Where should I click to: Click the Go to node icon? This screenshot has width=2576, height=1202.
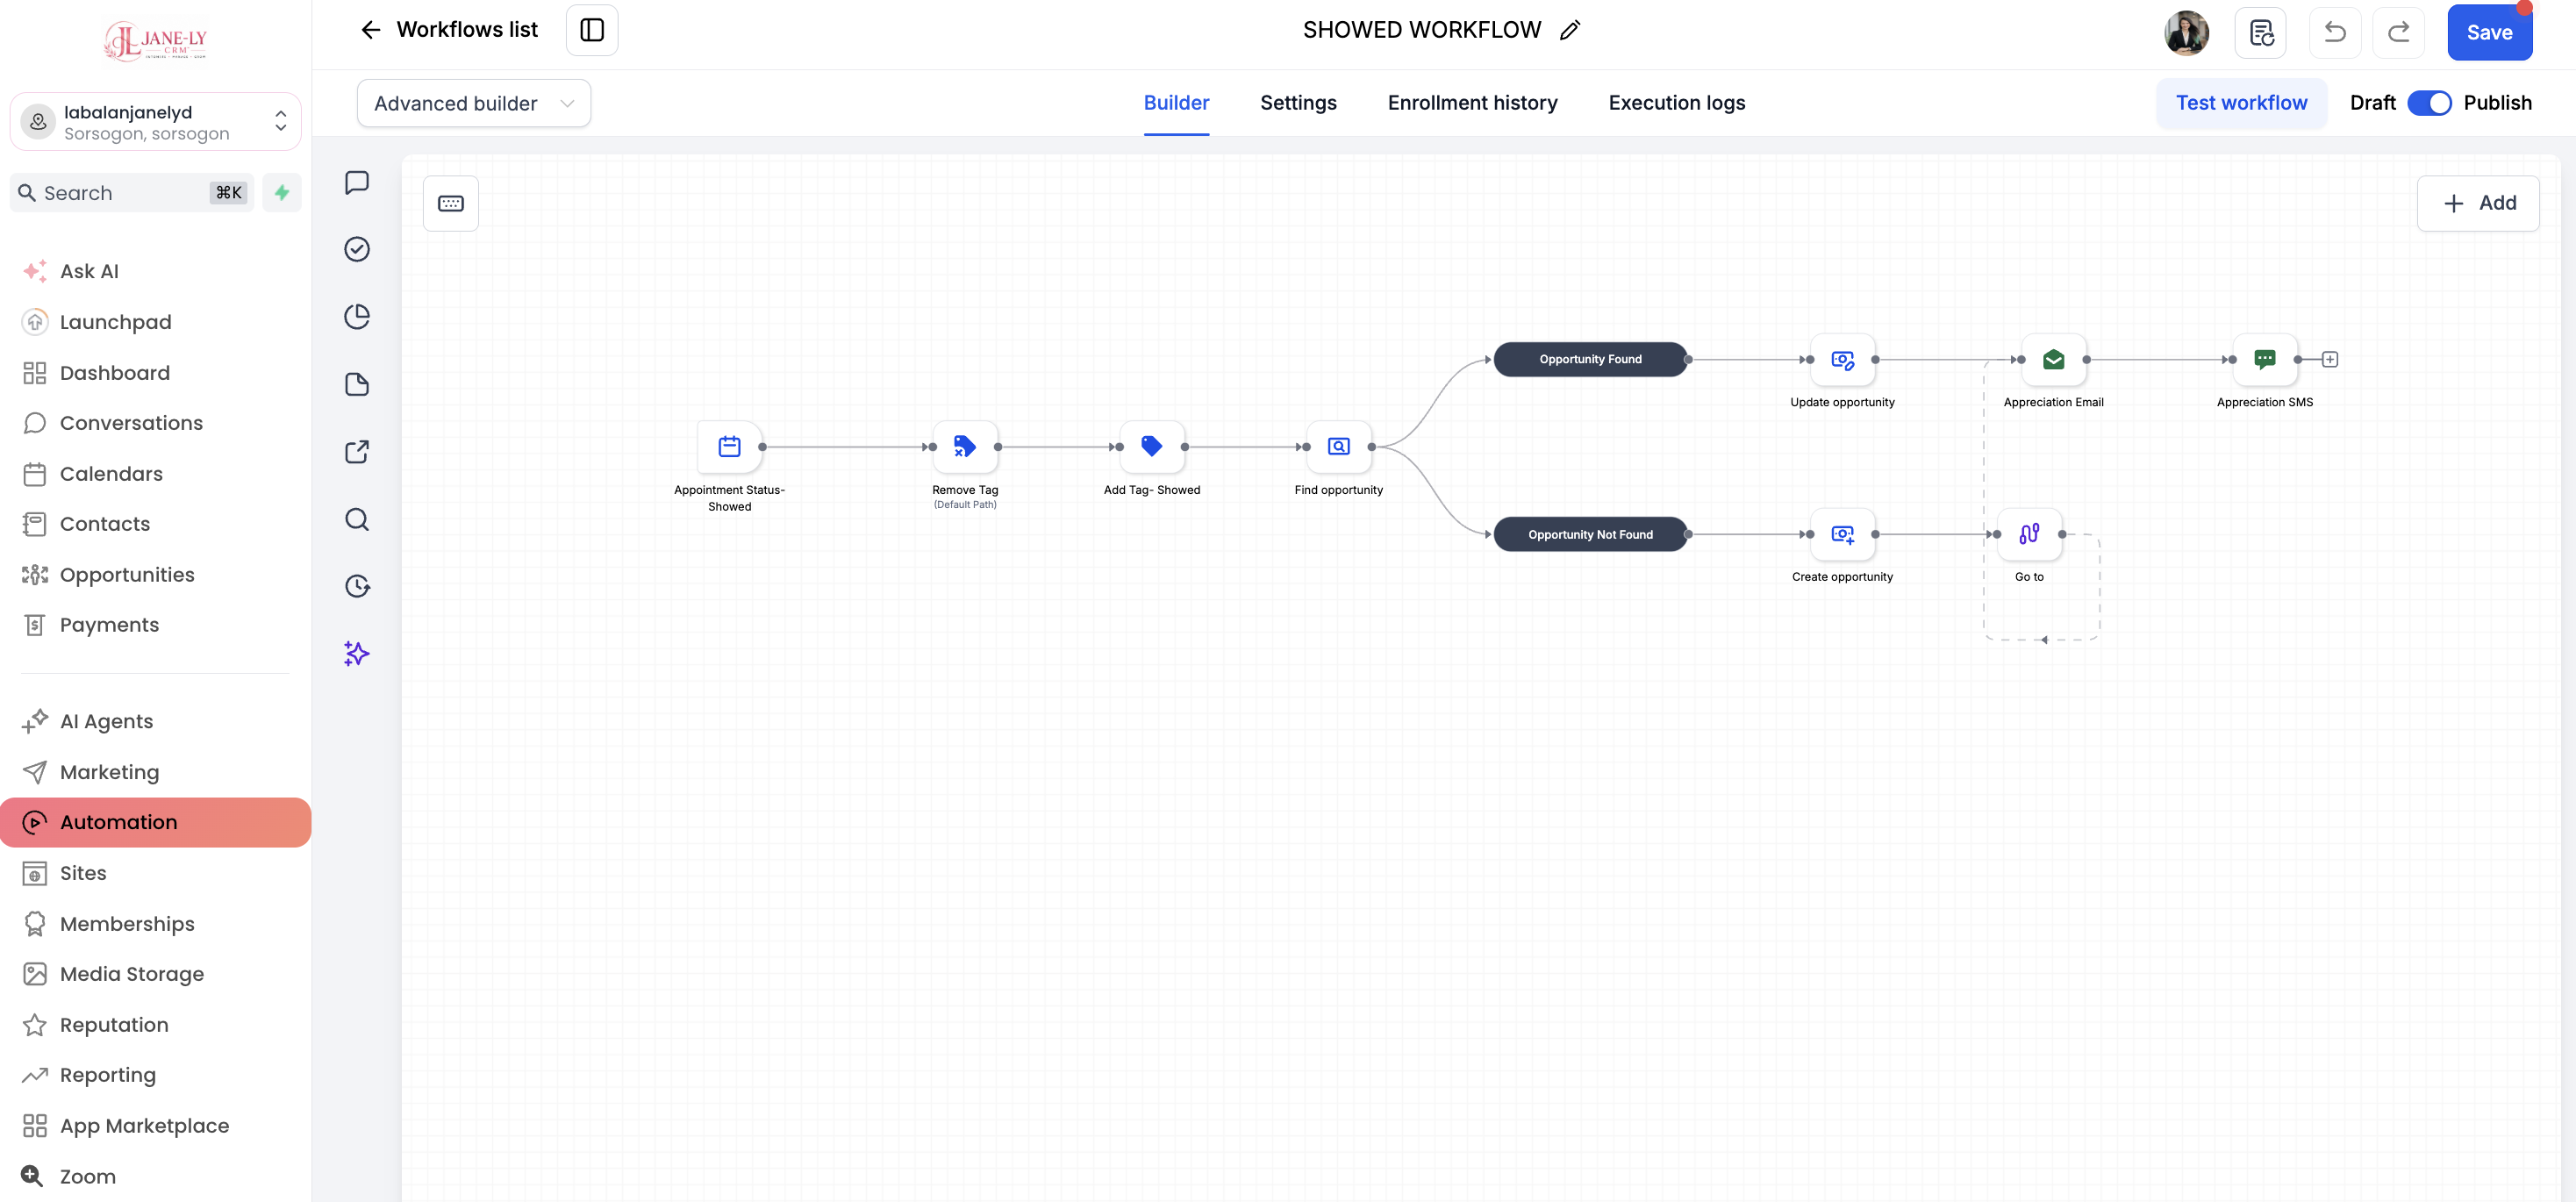point(2029,534)
